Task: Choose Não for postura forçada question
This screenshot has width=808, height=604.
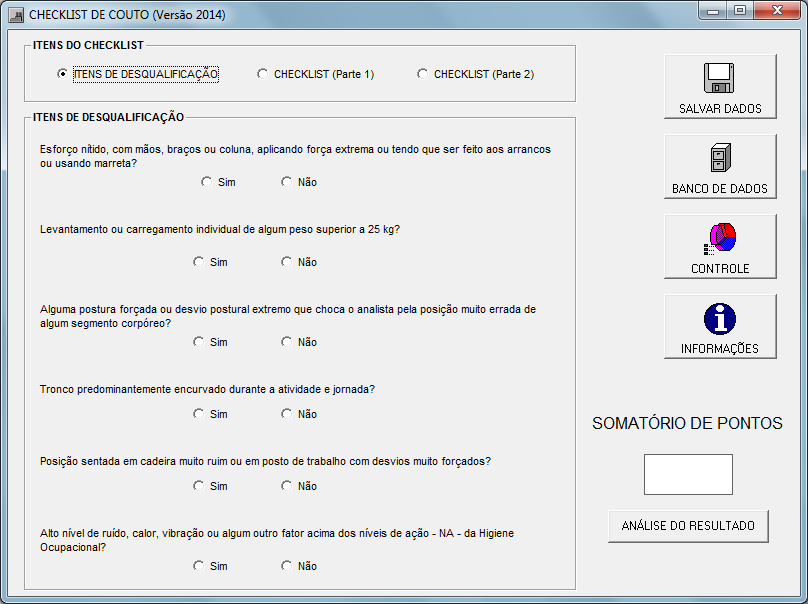Action: [299, 342]
